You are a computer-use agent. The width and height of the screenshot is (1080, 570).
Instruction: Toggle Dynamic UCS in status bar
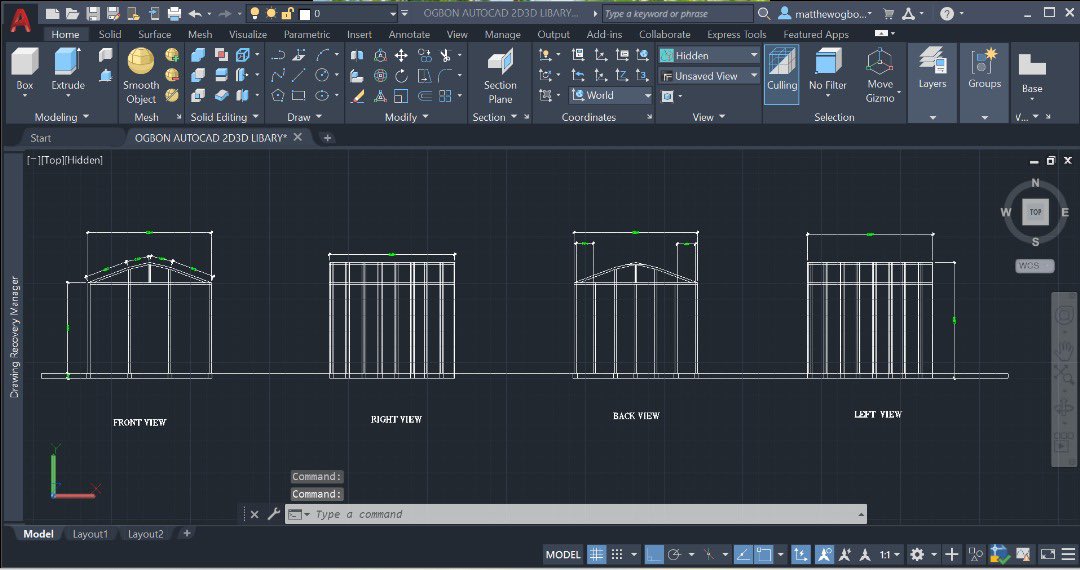800,554
